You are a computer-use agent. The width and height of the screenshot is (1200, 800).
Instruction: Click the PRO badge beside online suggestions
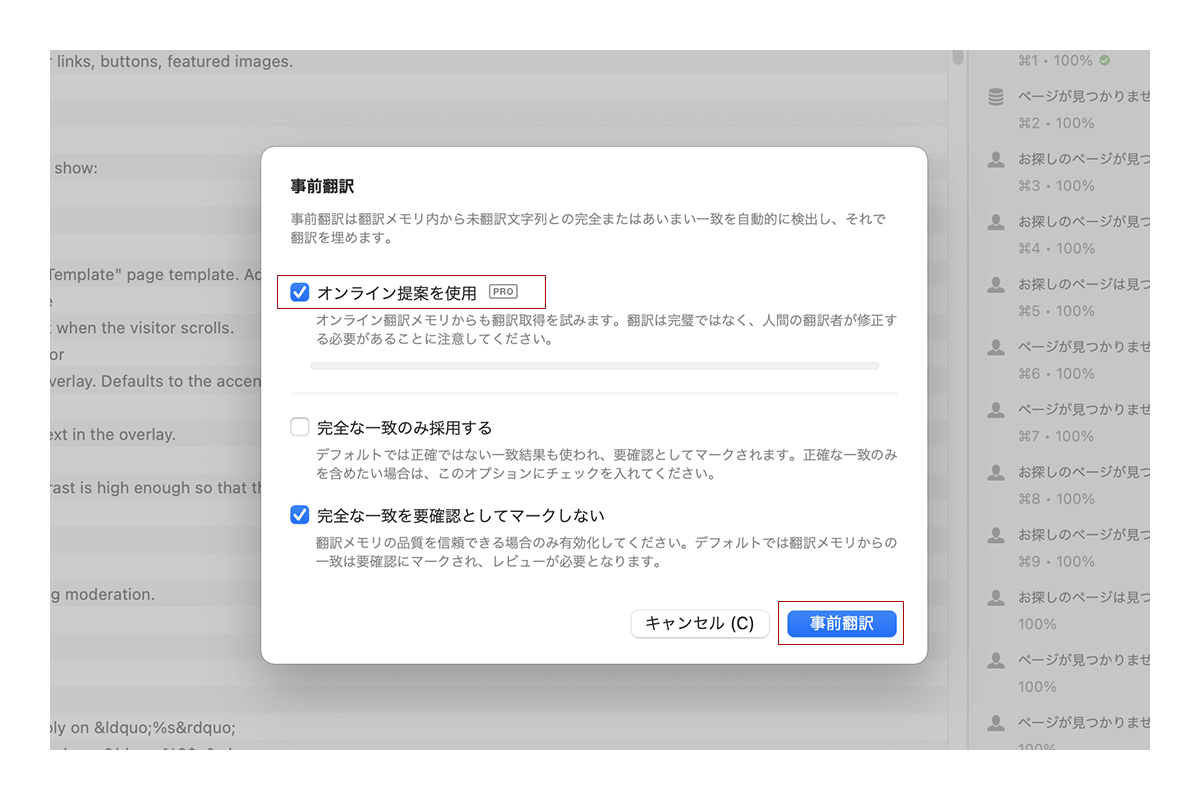click(x=503, y=292)
